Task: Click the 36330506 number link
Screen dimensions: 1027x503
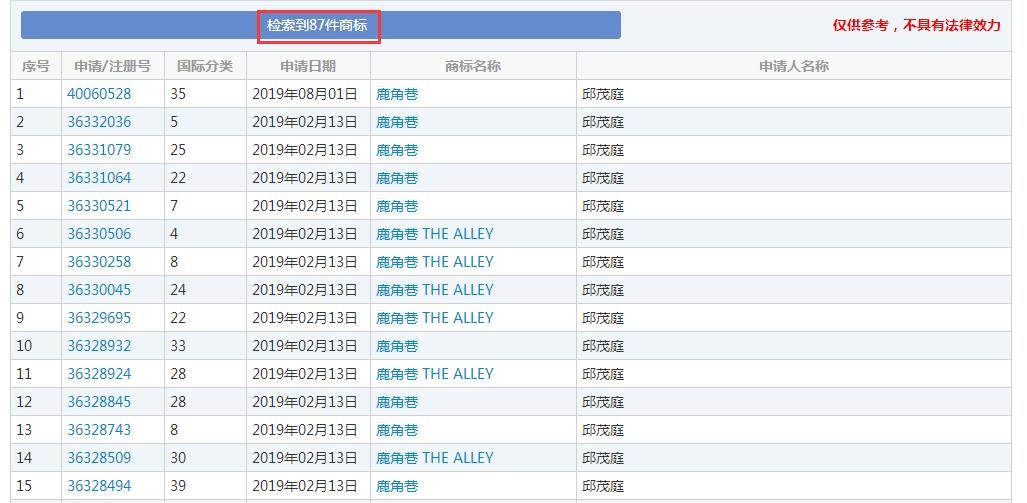Action: 99,234
